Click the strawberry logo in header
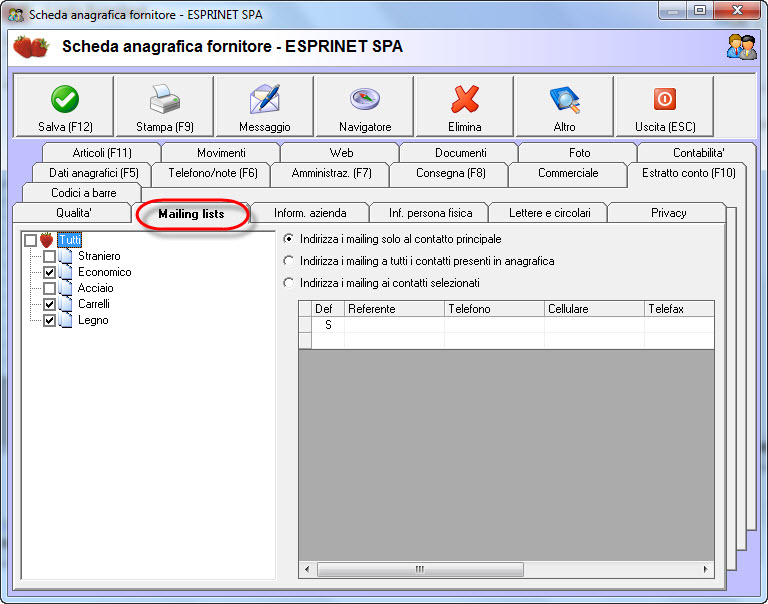The image size is (768, 604). (31, 47)
